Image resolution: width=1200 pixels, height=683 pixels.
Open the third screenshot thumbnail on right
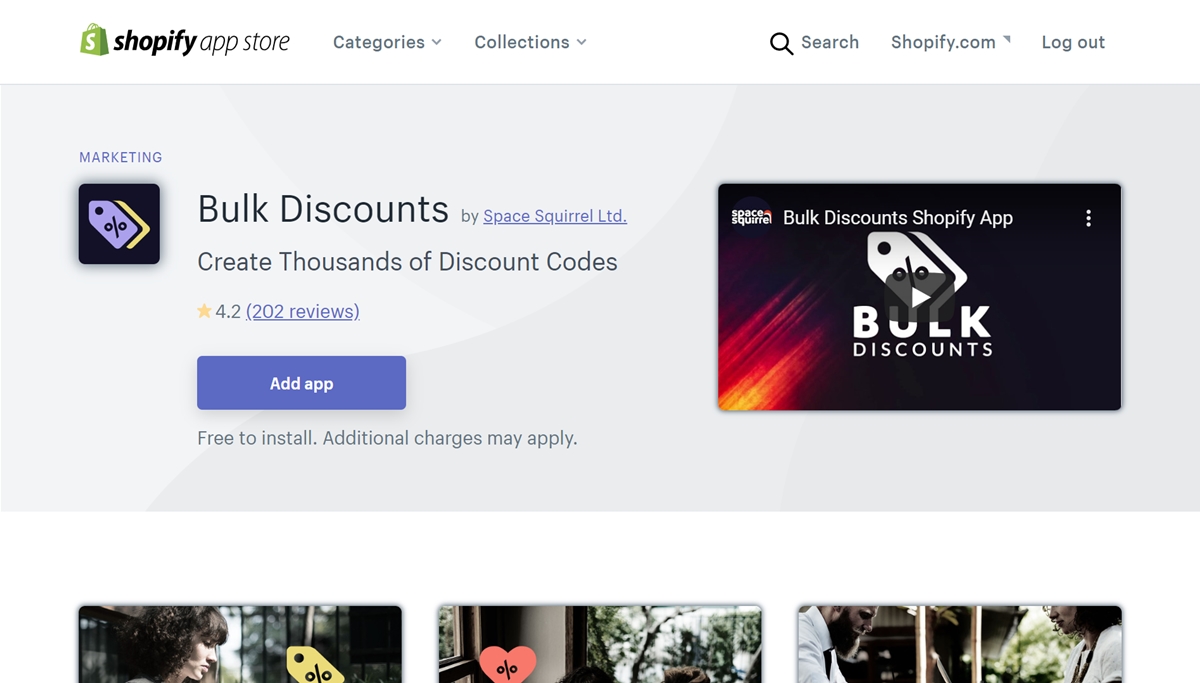tap(960, 644)
